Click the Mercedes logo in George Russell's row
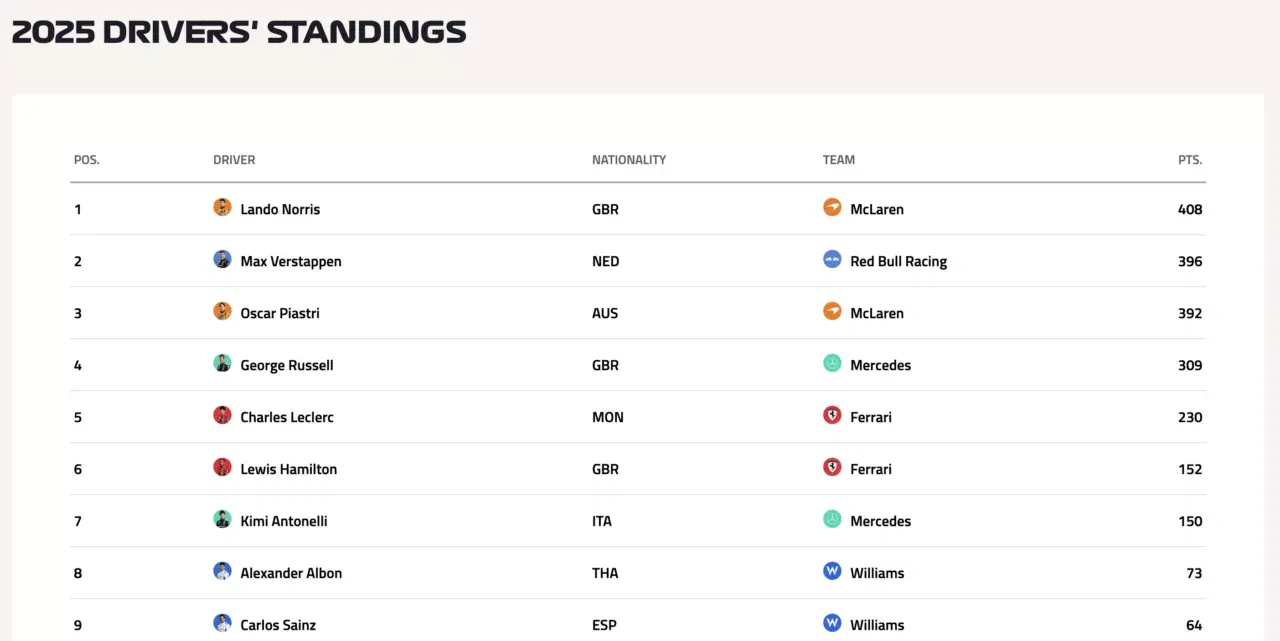 coord(832,364)
